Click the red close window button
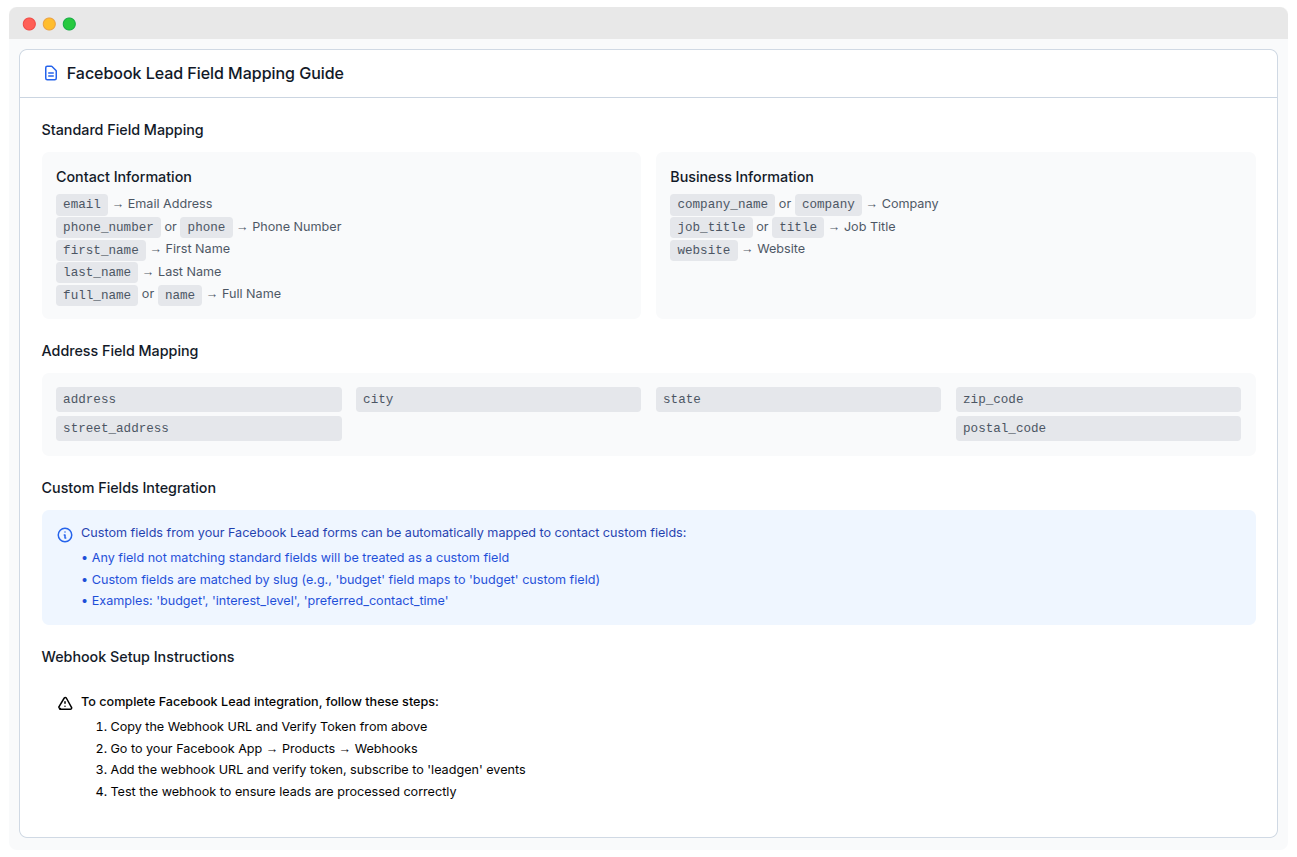The width and height of the screenshot is (1297, 857). (x=29, y=24)
